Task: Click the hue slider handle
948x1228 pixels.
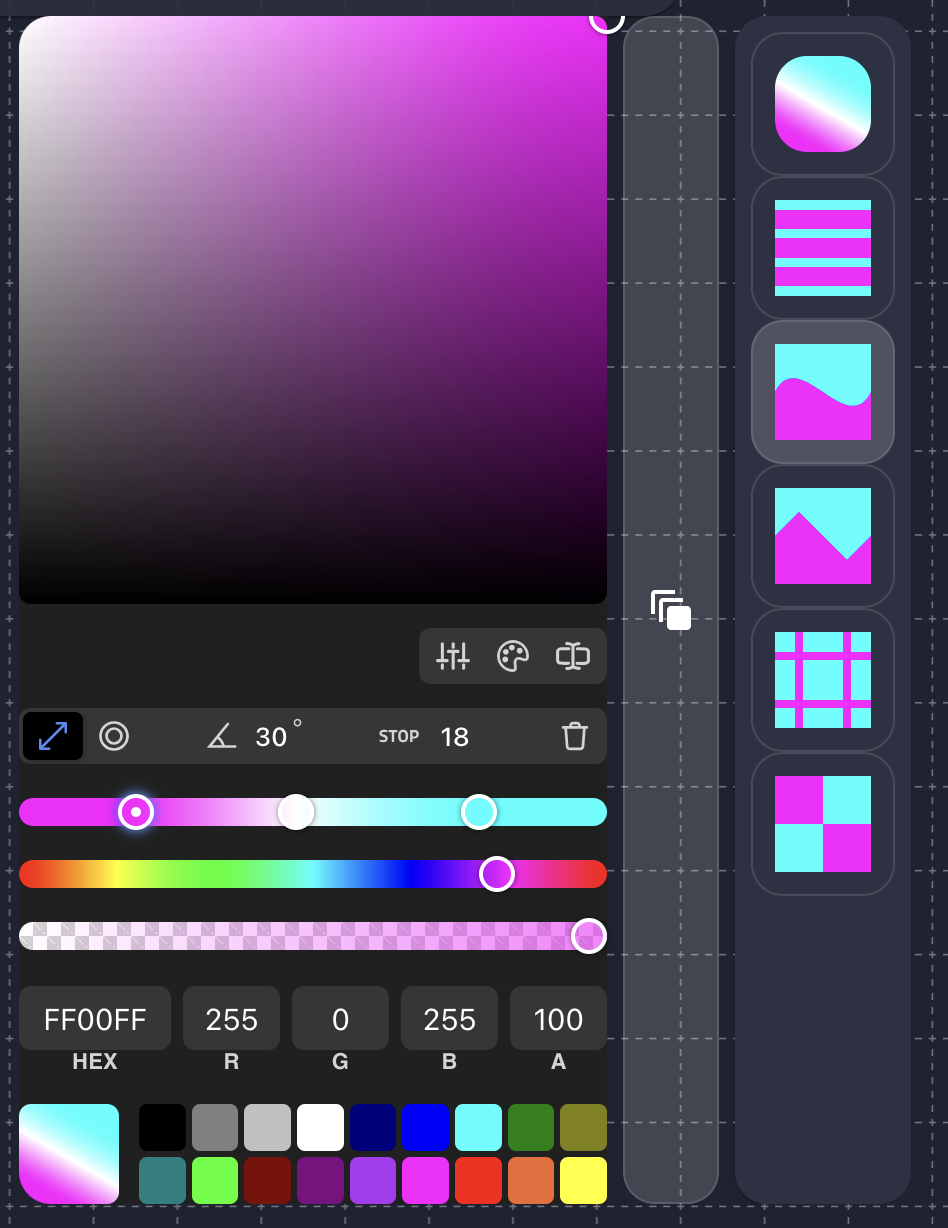Action: [x=497, y=874]
